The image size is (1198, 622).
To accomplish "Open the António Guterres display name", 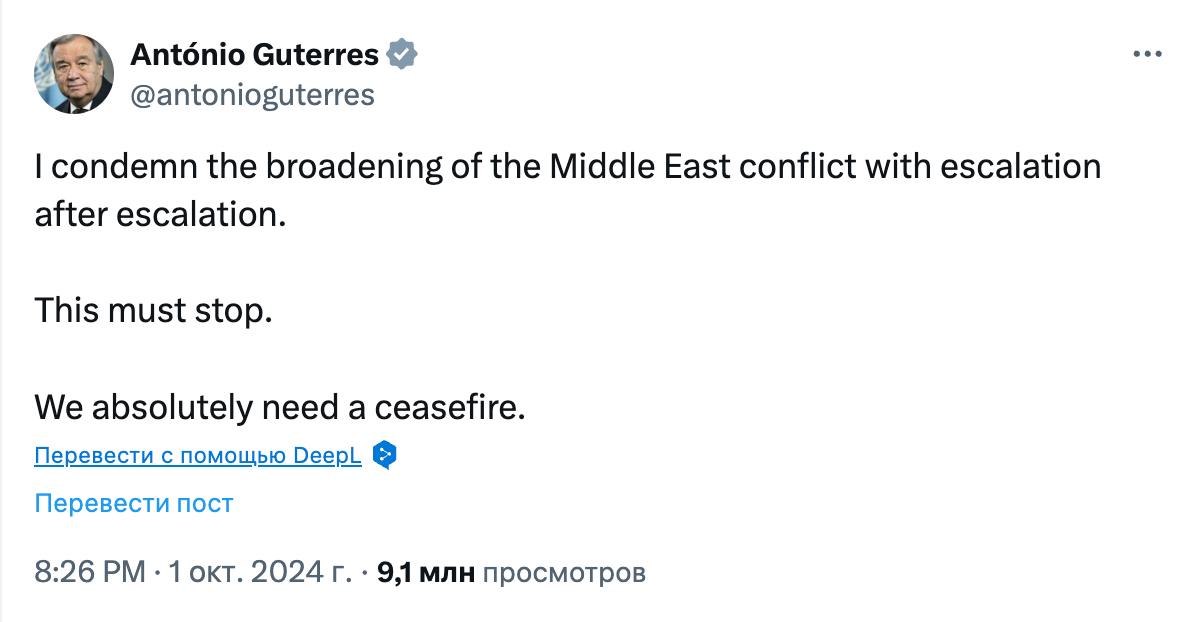I will pos(255,55).
